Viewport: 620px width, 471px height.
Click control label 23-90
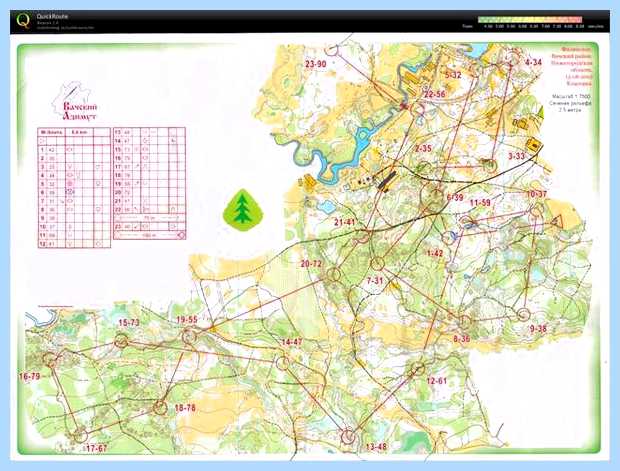(316, 64)
